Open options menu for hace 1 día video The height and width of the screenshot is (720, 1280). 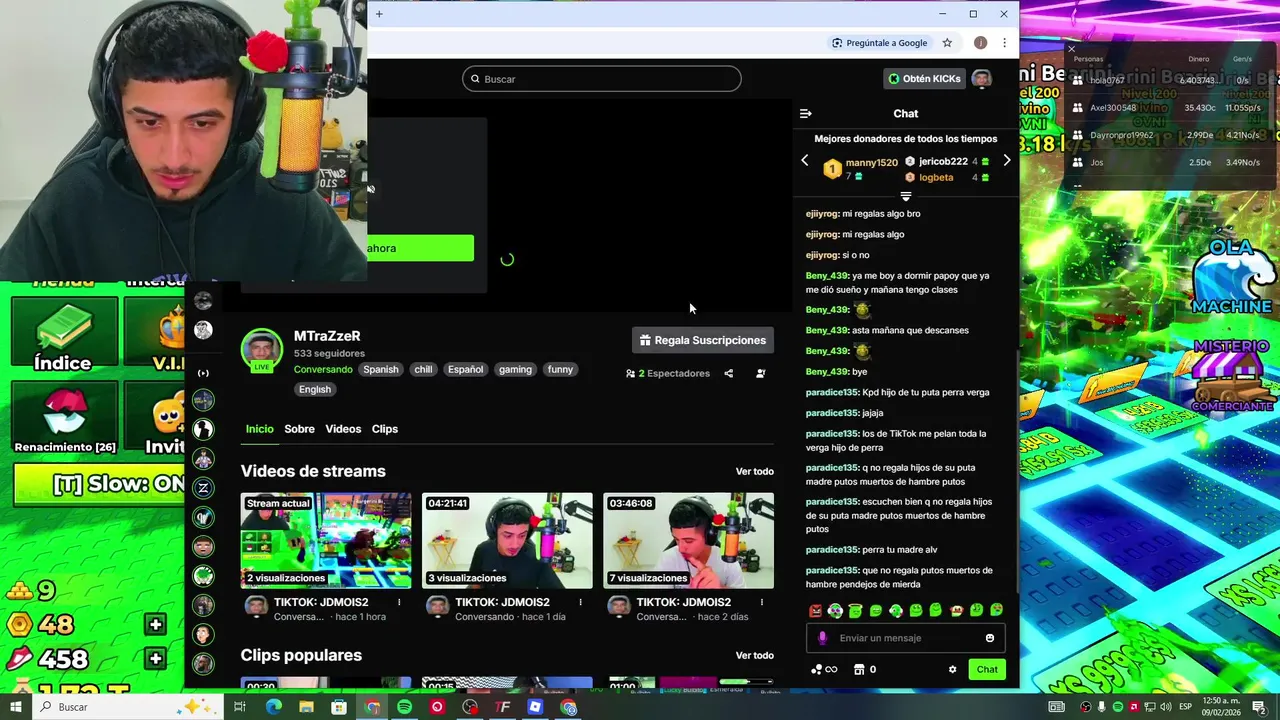580,602
